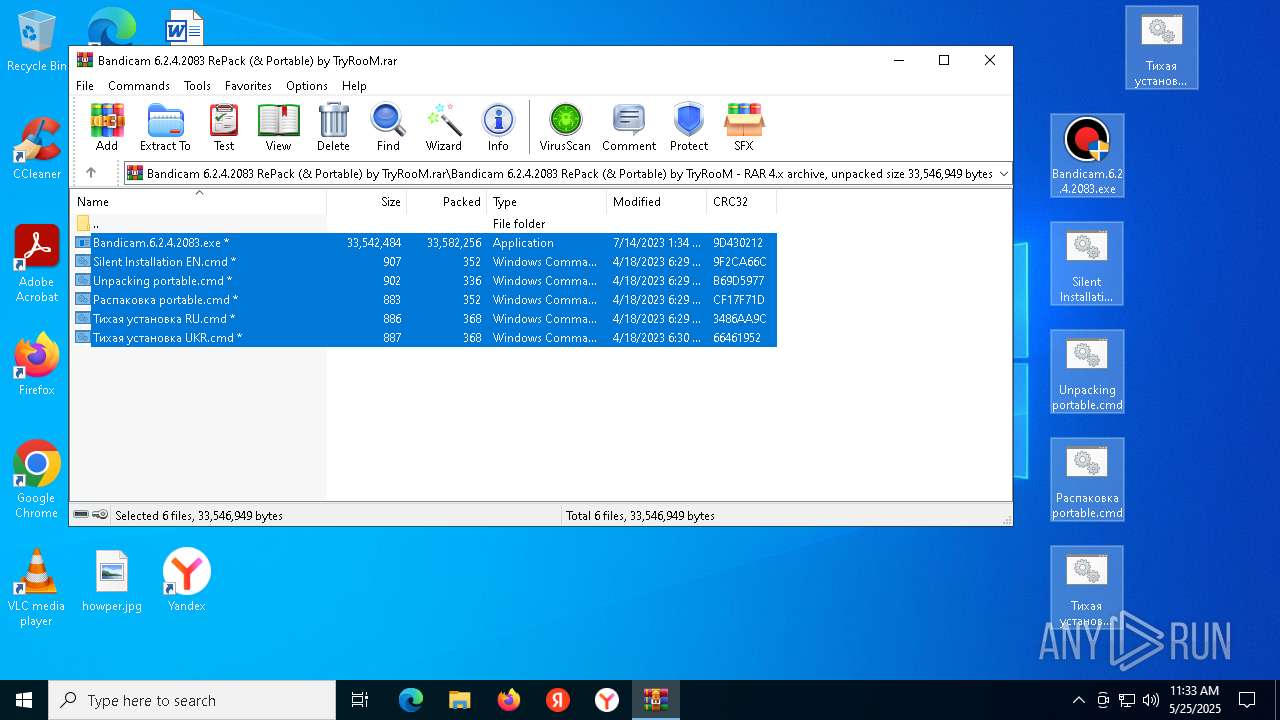This screenshot has width=1280, height=720.
Task: Open the Comment tool
Action: coord(629,127)
